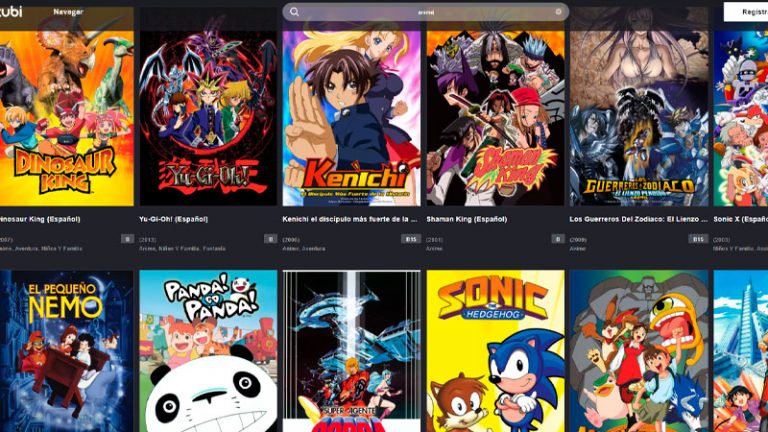Click the Registrar button
768x432 pixels.
[746, 12]
